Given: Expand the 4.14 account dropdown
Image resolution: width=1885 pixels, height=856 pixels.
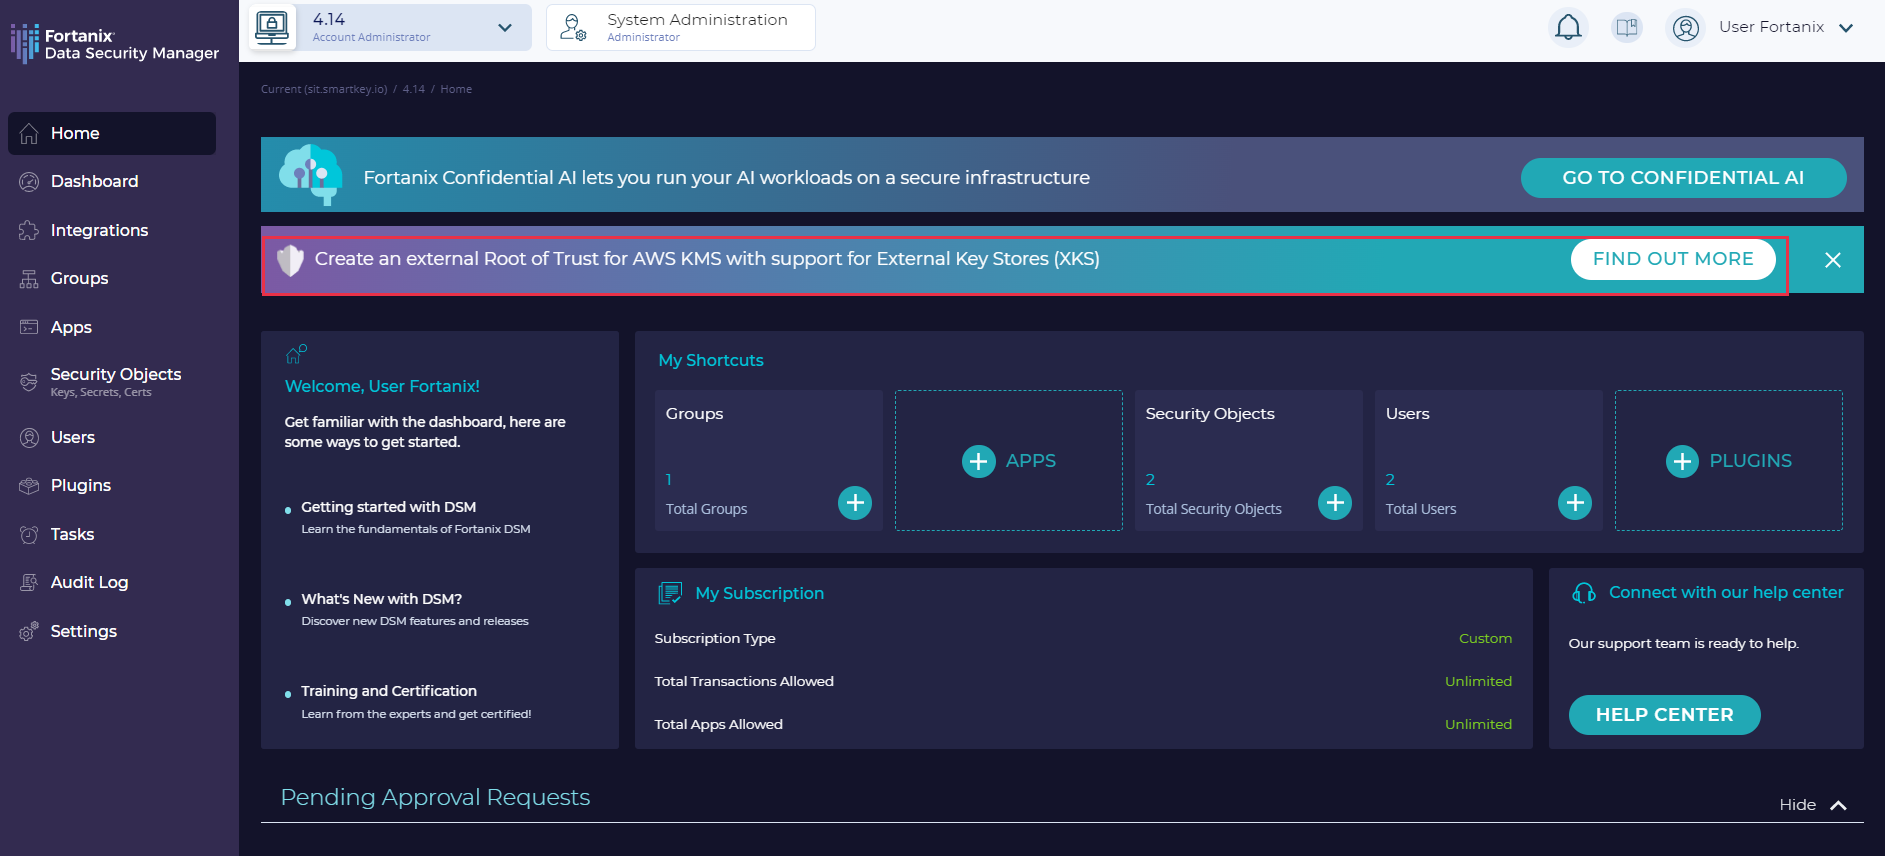Looking at the screenshot, I should [x=505, y=28].
